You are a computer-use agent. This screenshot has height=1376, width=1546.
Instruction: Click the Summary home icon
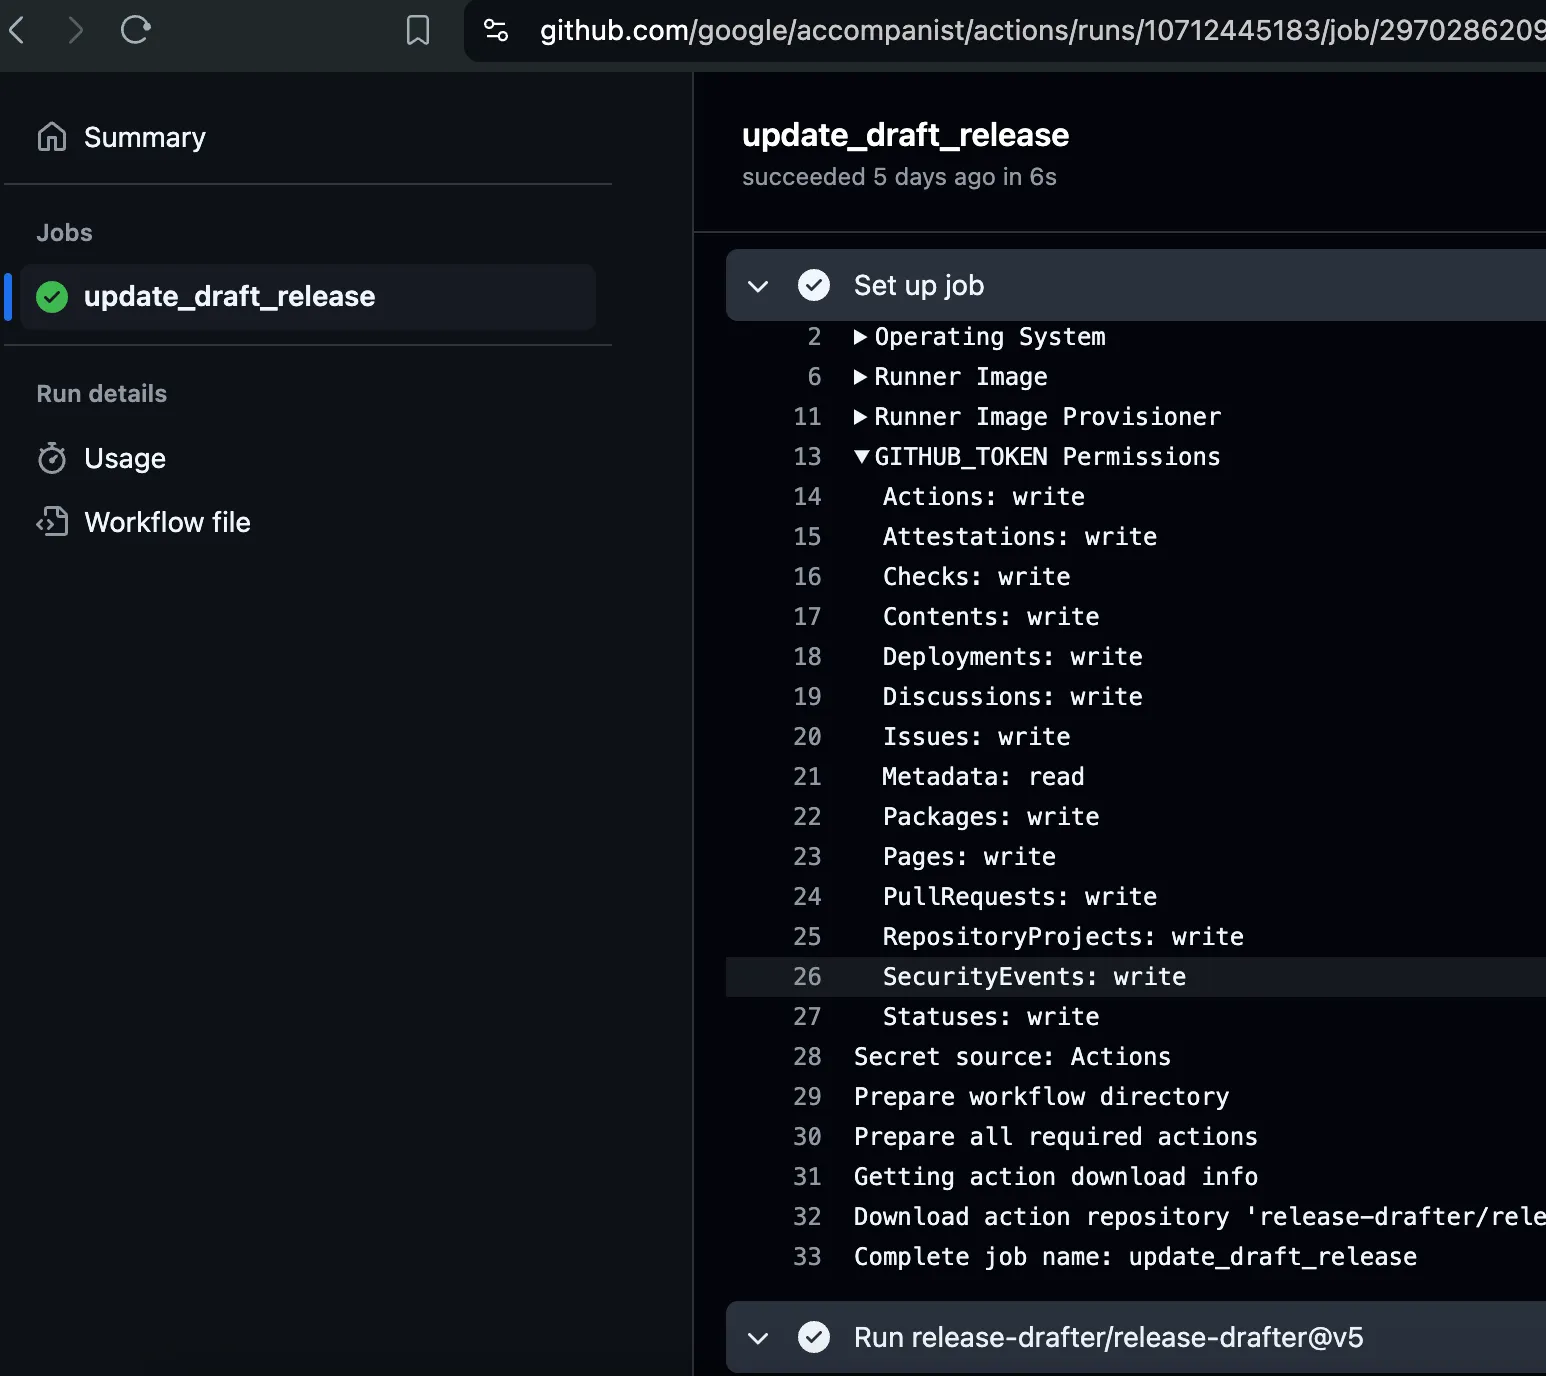coord(52,137)
